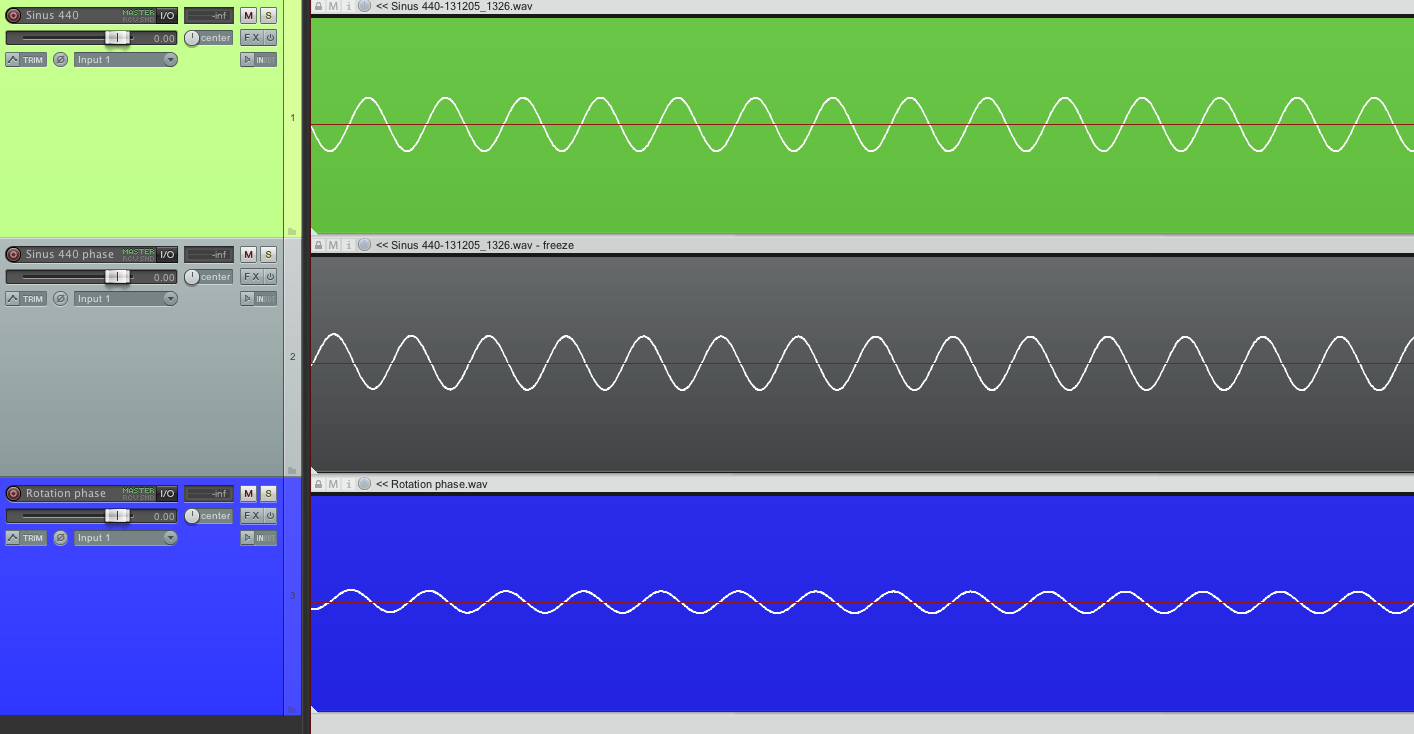Open the Input 1 dropdown on track 1
The image size is (1414, 734).
(x=126, y=60)
